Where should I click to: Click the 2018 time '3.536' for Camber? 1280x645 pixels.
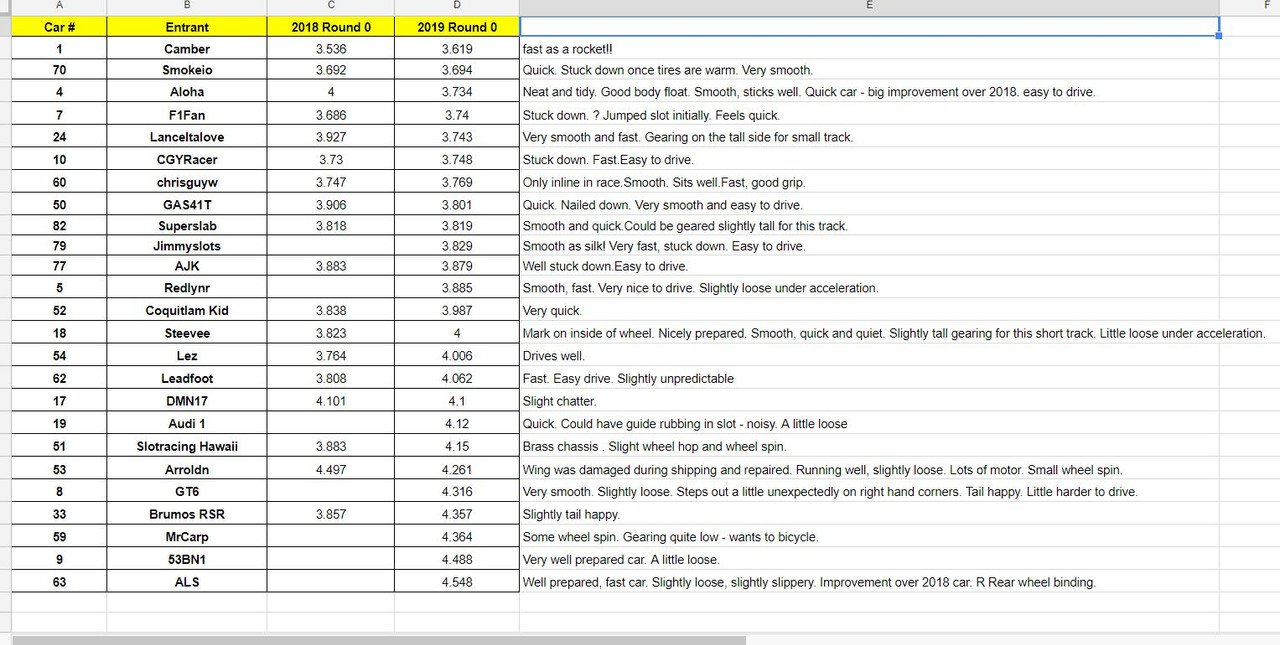tap(331, 49)
